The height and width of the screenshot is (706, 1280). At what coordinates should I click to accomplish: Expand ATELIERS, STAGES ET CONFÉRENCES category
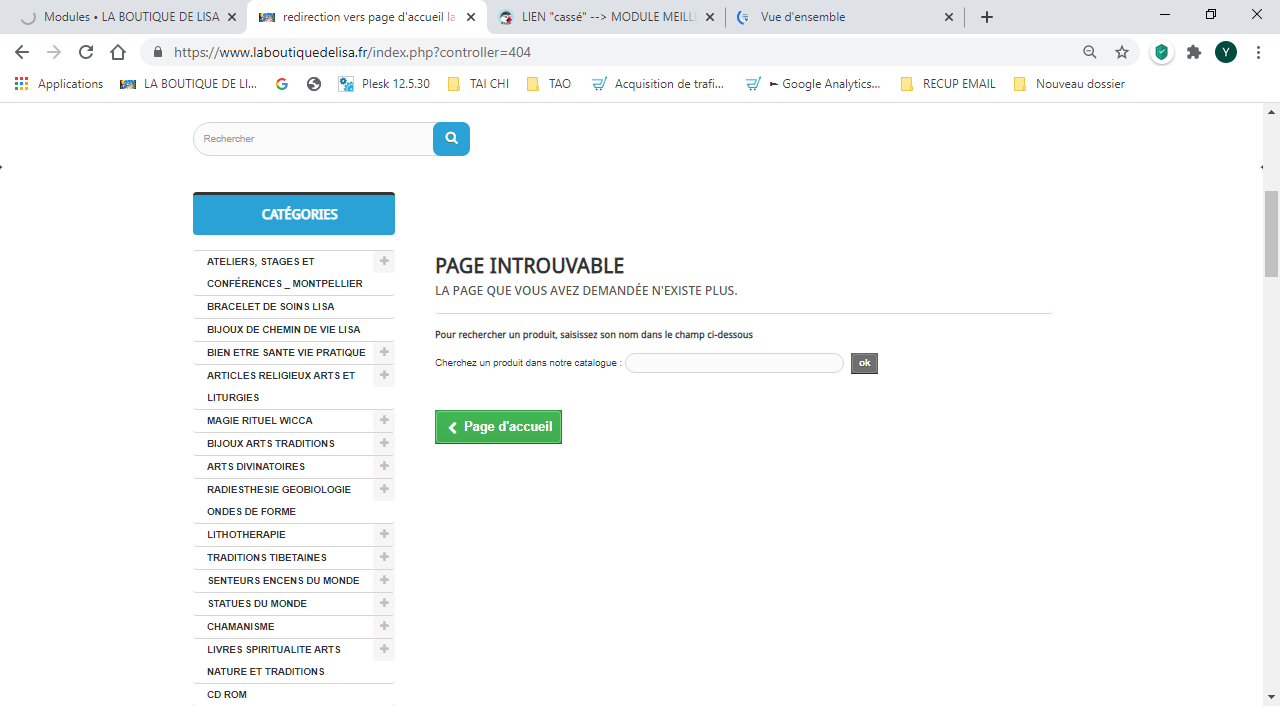point(384,261)
